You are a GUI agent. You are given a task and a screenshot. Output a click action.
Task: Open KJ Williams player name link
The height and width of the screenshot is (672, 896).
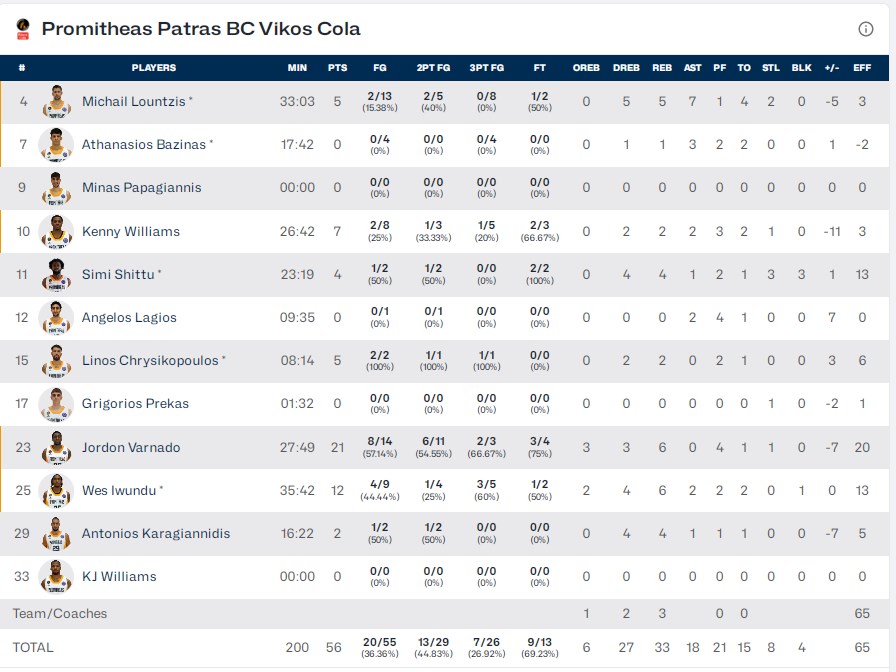(x=119, y=576)
